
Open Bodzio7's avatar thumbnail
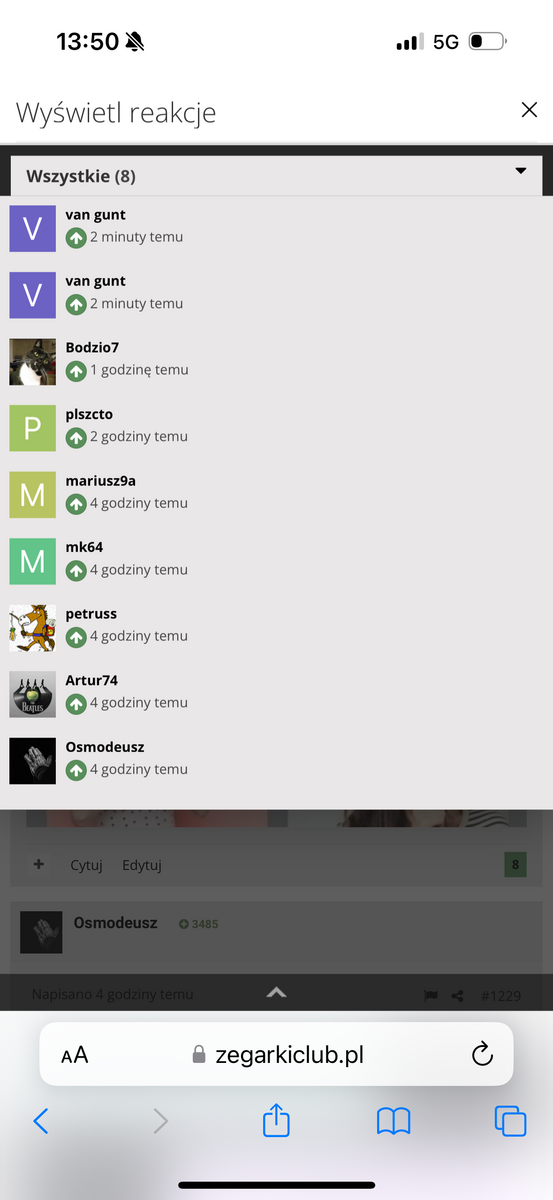pyautogui.click(x=32, y=361)
